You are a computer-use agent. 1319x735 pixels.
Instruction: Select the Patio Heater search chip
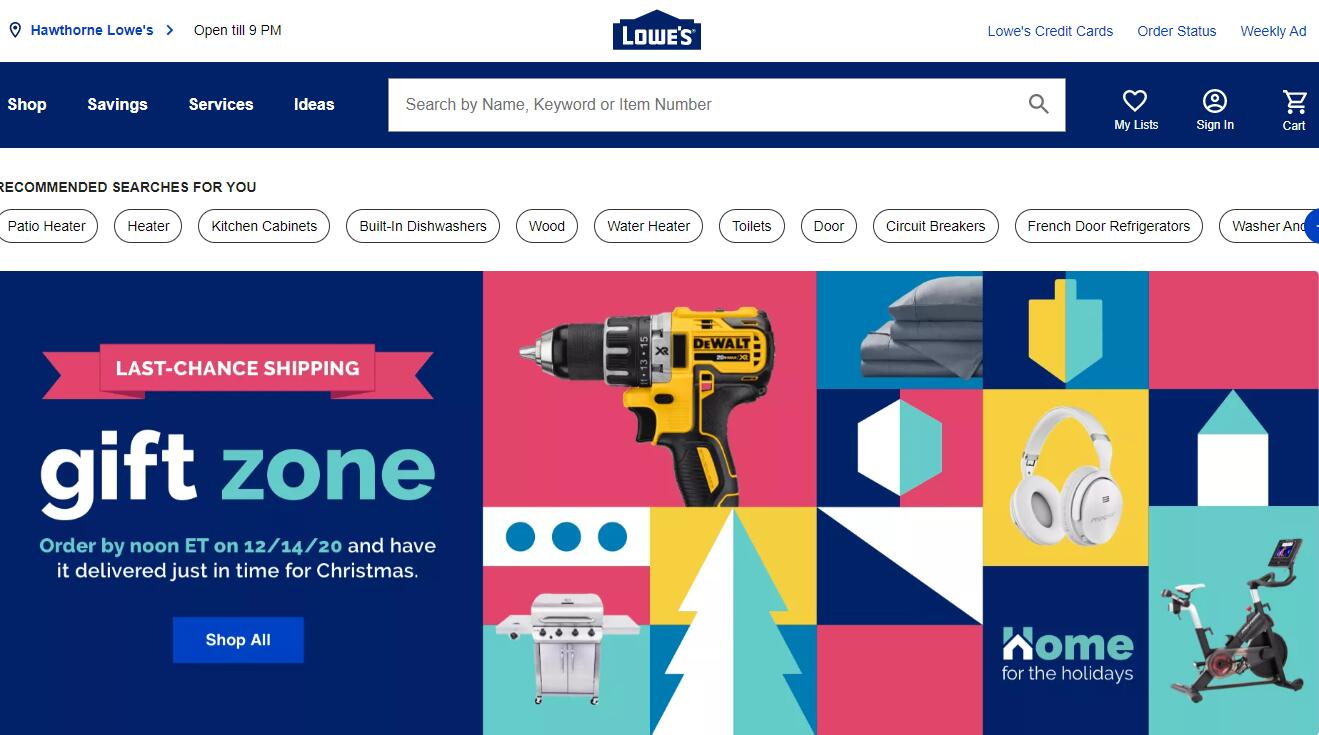click(x=47, y=226)
